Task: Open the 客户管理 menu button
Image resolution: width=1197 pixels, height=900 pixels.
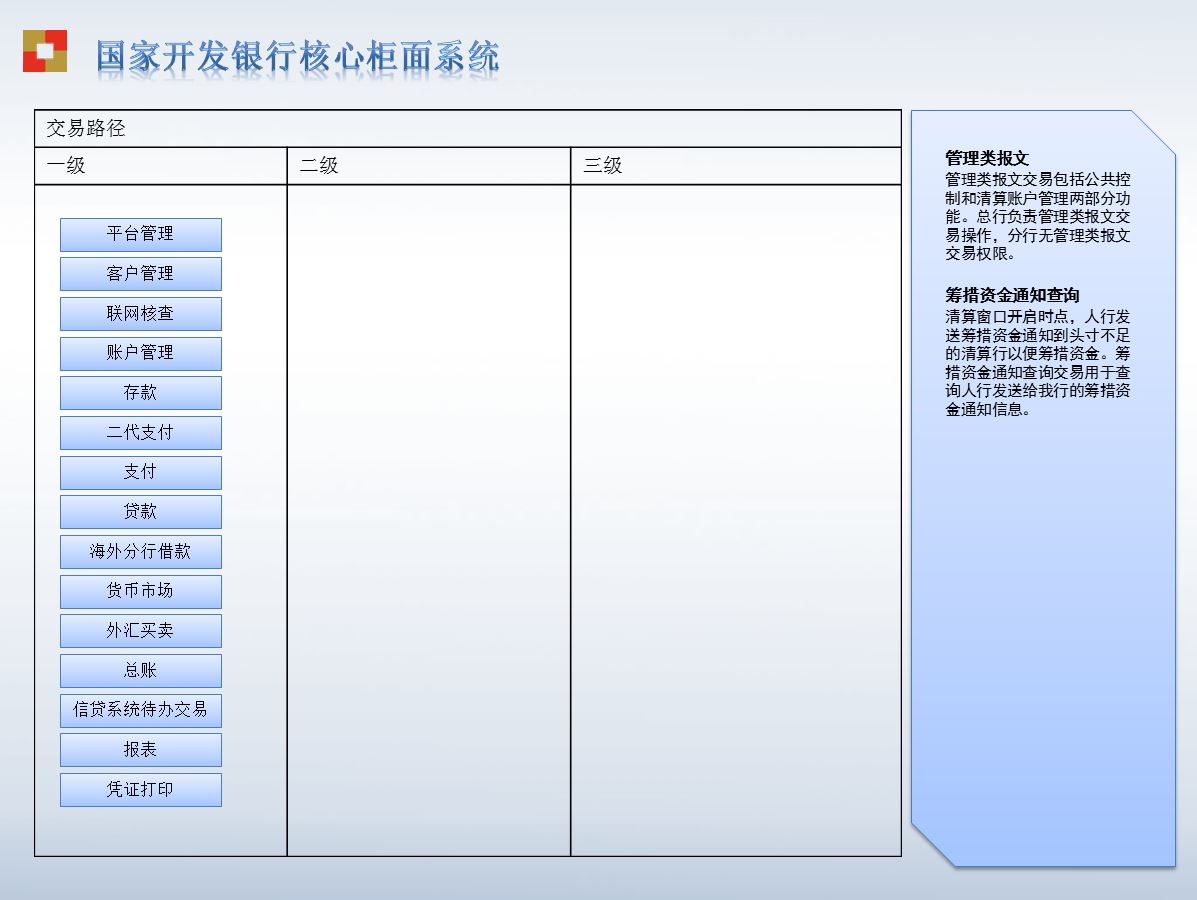Action: pyautogui.click(x=140, y=274)
